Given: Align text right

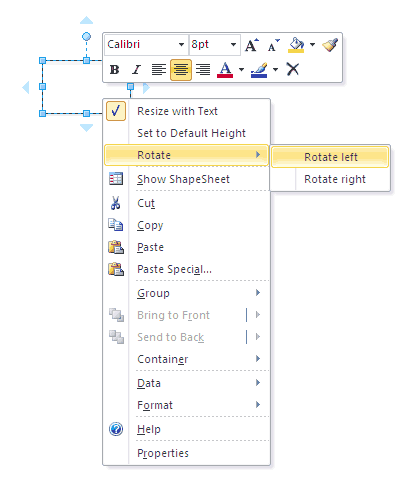Looking at the screenshot, I should point(203,70).
